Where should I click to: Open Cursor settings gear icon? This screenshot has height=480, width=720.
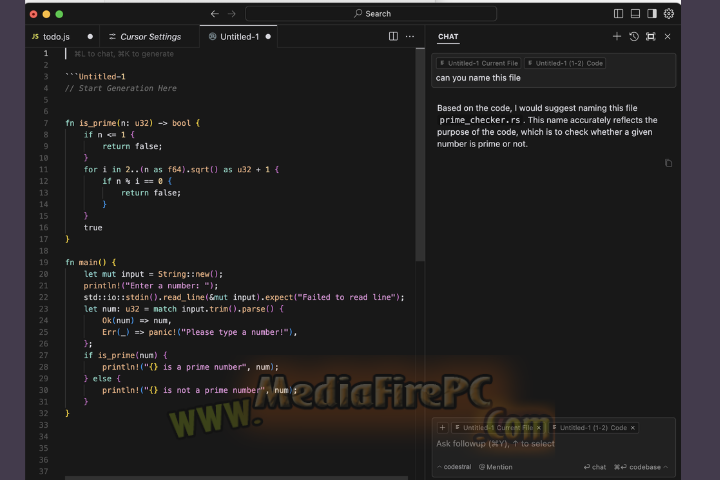(x=669, y=14)
